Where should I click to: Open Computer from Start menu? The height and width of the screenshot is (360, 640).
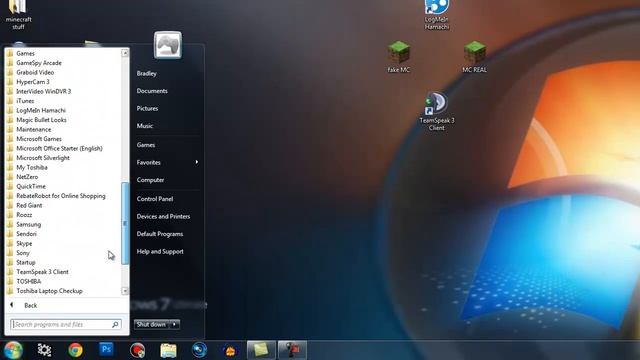[x=150, y=180]
